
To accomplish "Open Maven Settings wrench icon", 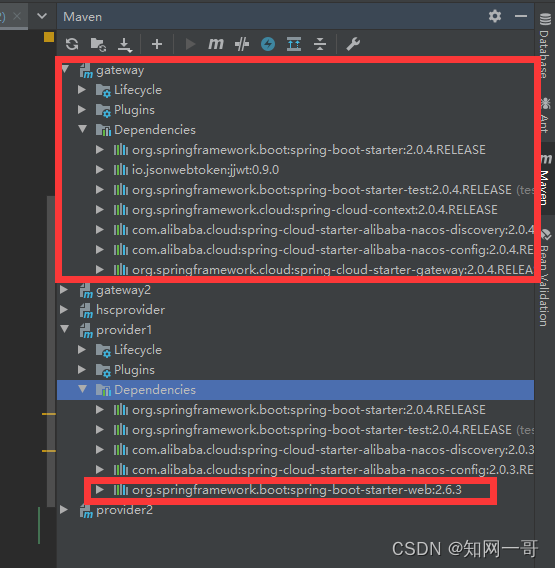I will pos(353,44).
